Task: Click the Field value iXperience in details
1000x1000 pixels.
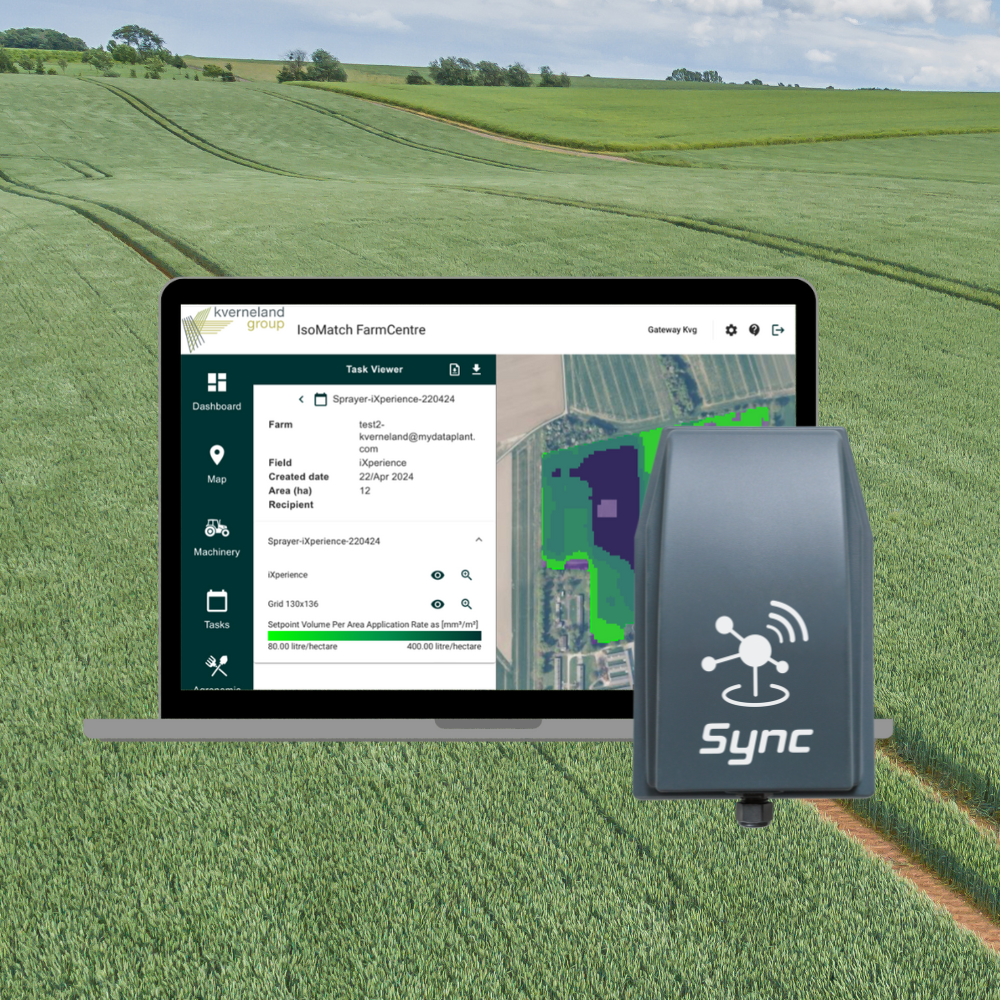Action: 383,462
